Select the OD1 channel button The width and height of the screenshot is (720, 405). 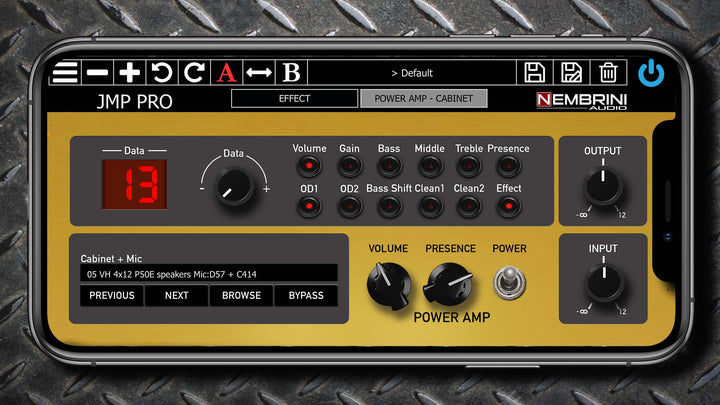[309, 206]
